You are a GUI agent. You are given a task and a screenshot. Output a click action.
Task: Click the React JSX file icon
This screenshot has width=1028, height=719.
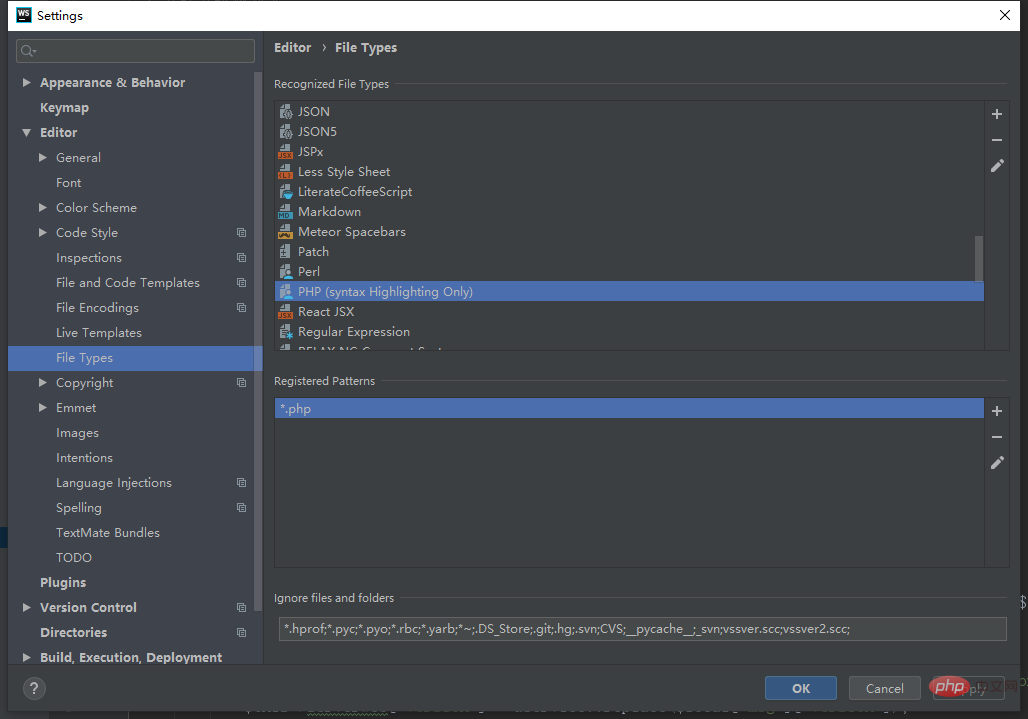click(x=285, y=311)
